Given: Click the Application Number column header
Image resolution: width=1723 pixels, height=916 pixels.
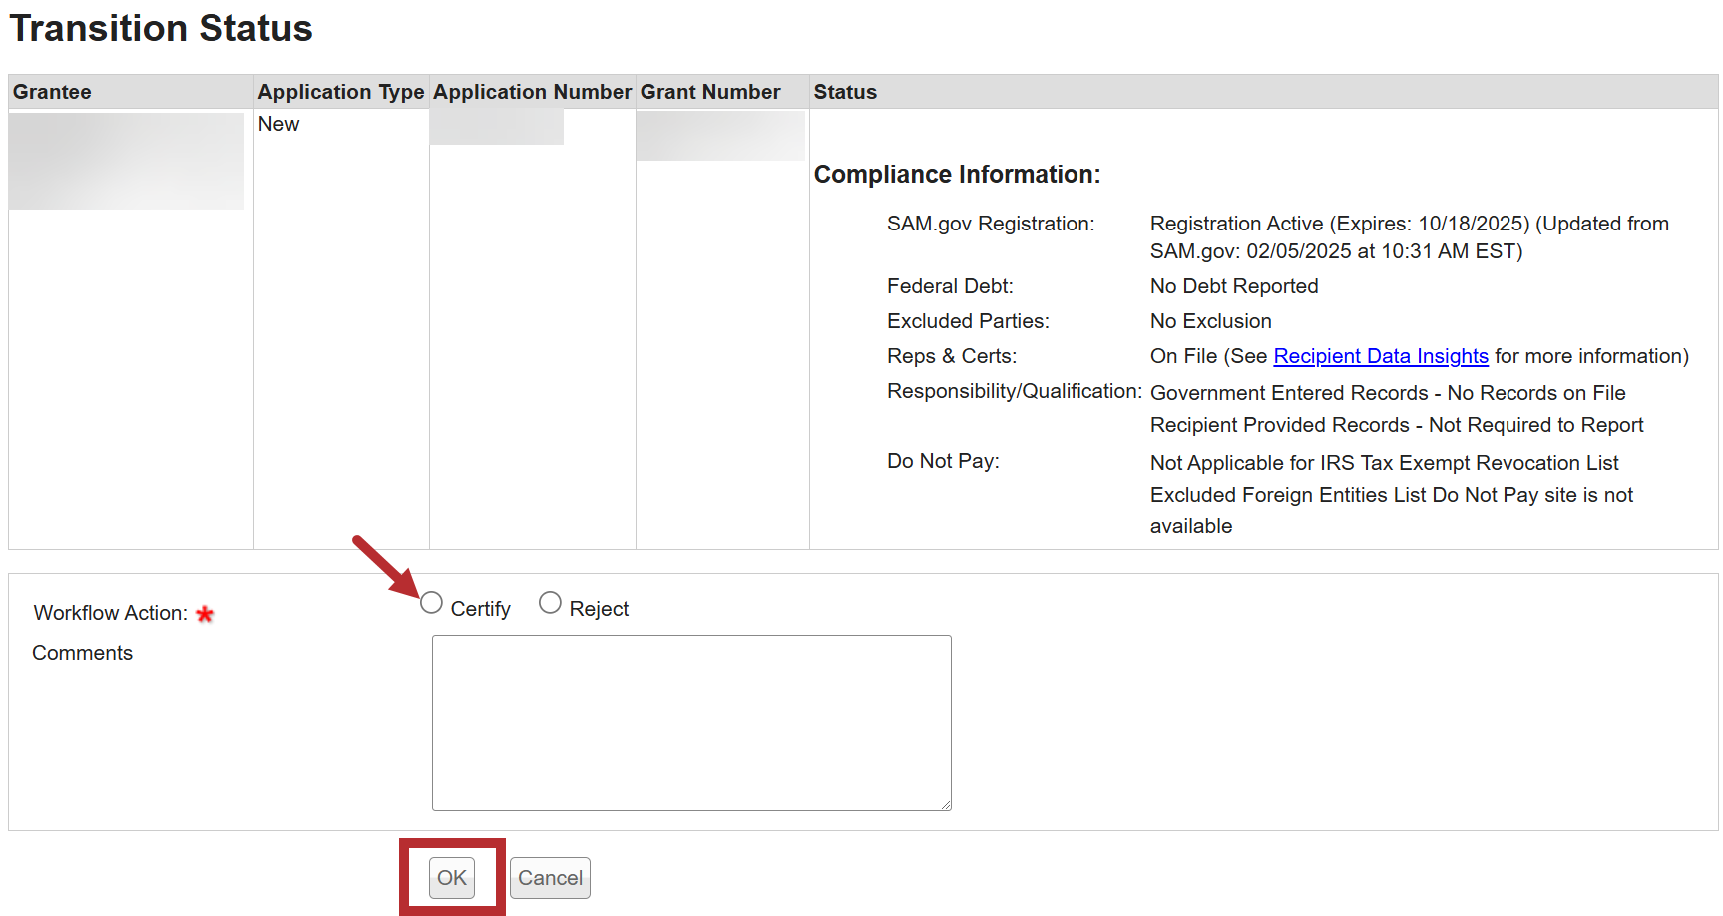Looking at the screenshot, I should pyautogui.click(x=532, y=92).
